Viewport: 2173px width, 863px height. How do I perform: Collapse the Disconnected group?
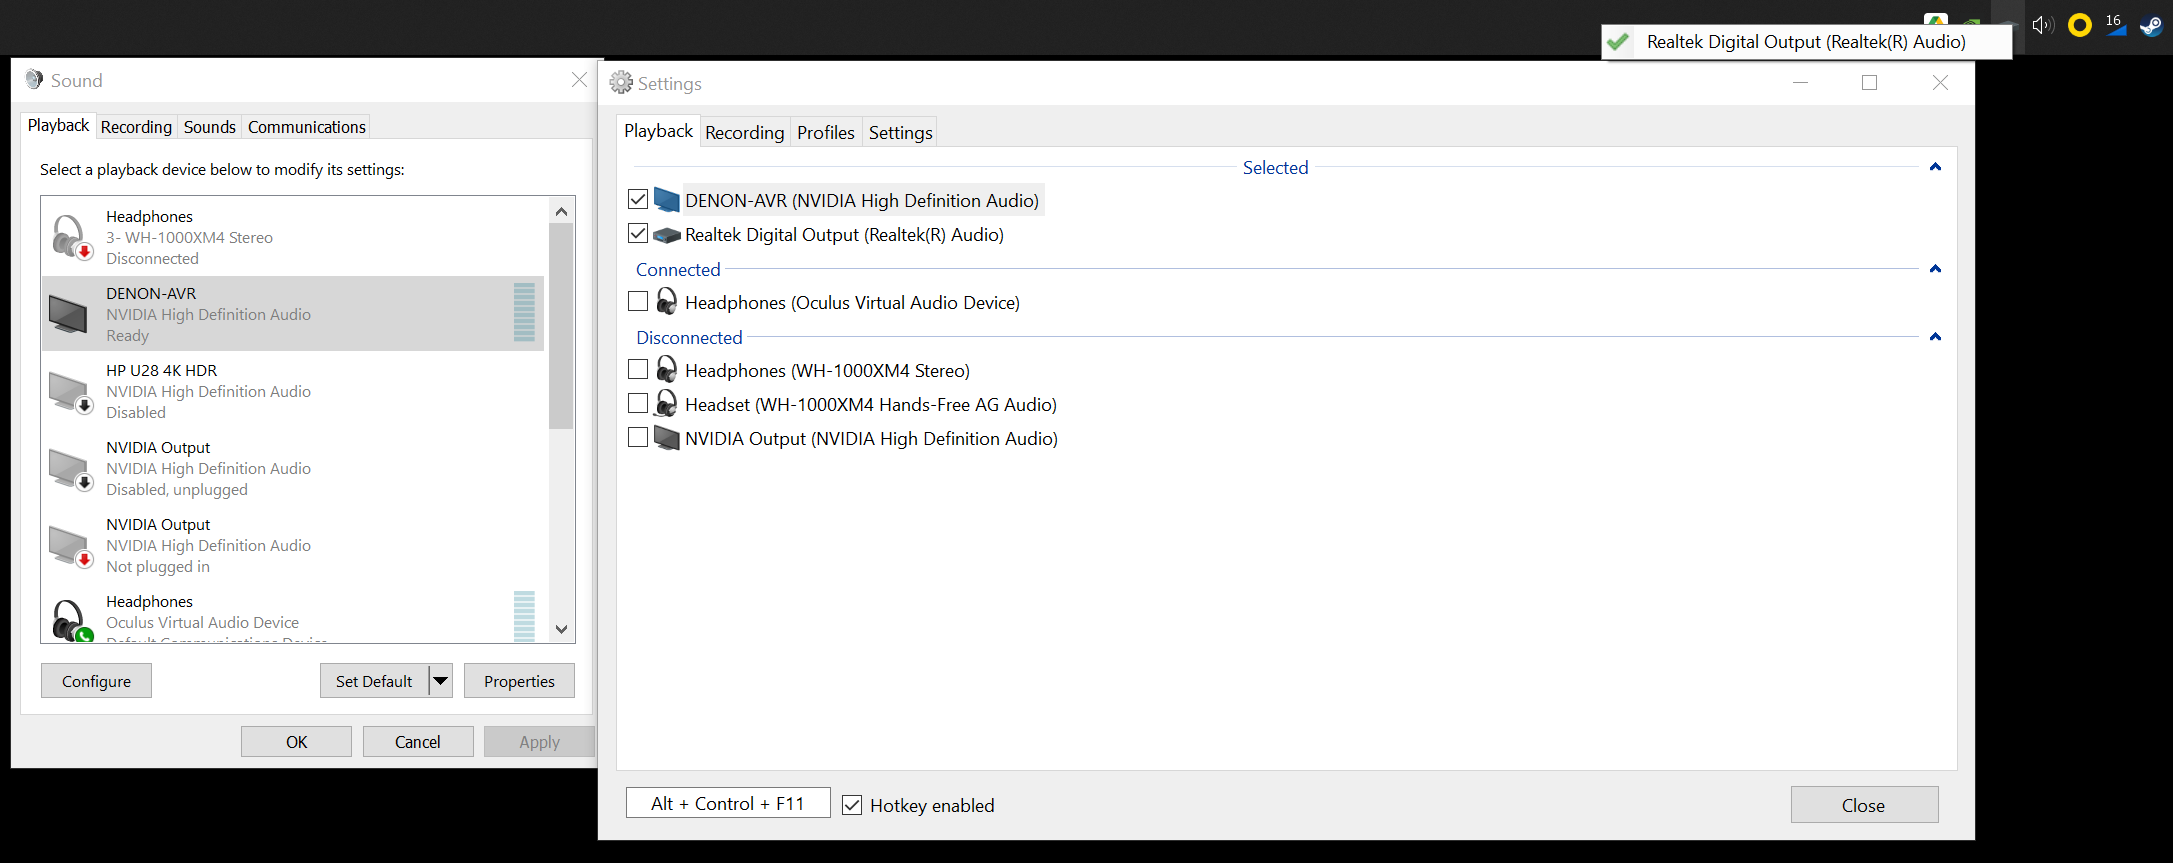(1935, 337)
